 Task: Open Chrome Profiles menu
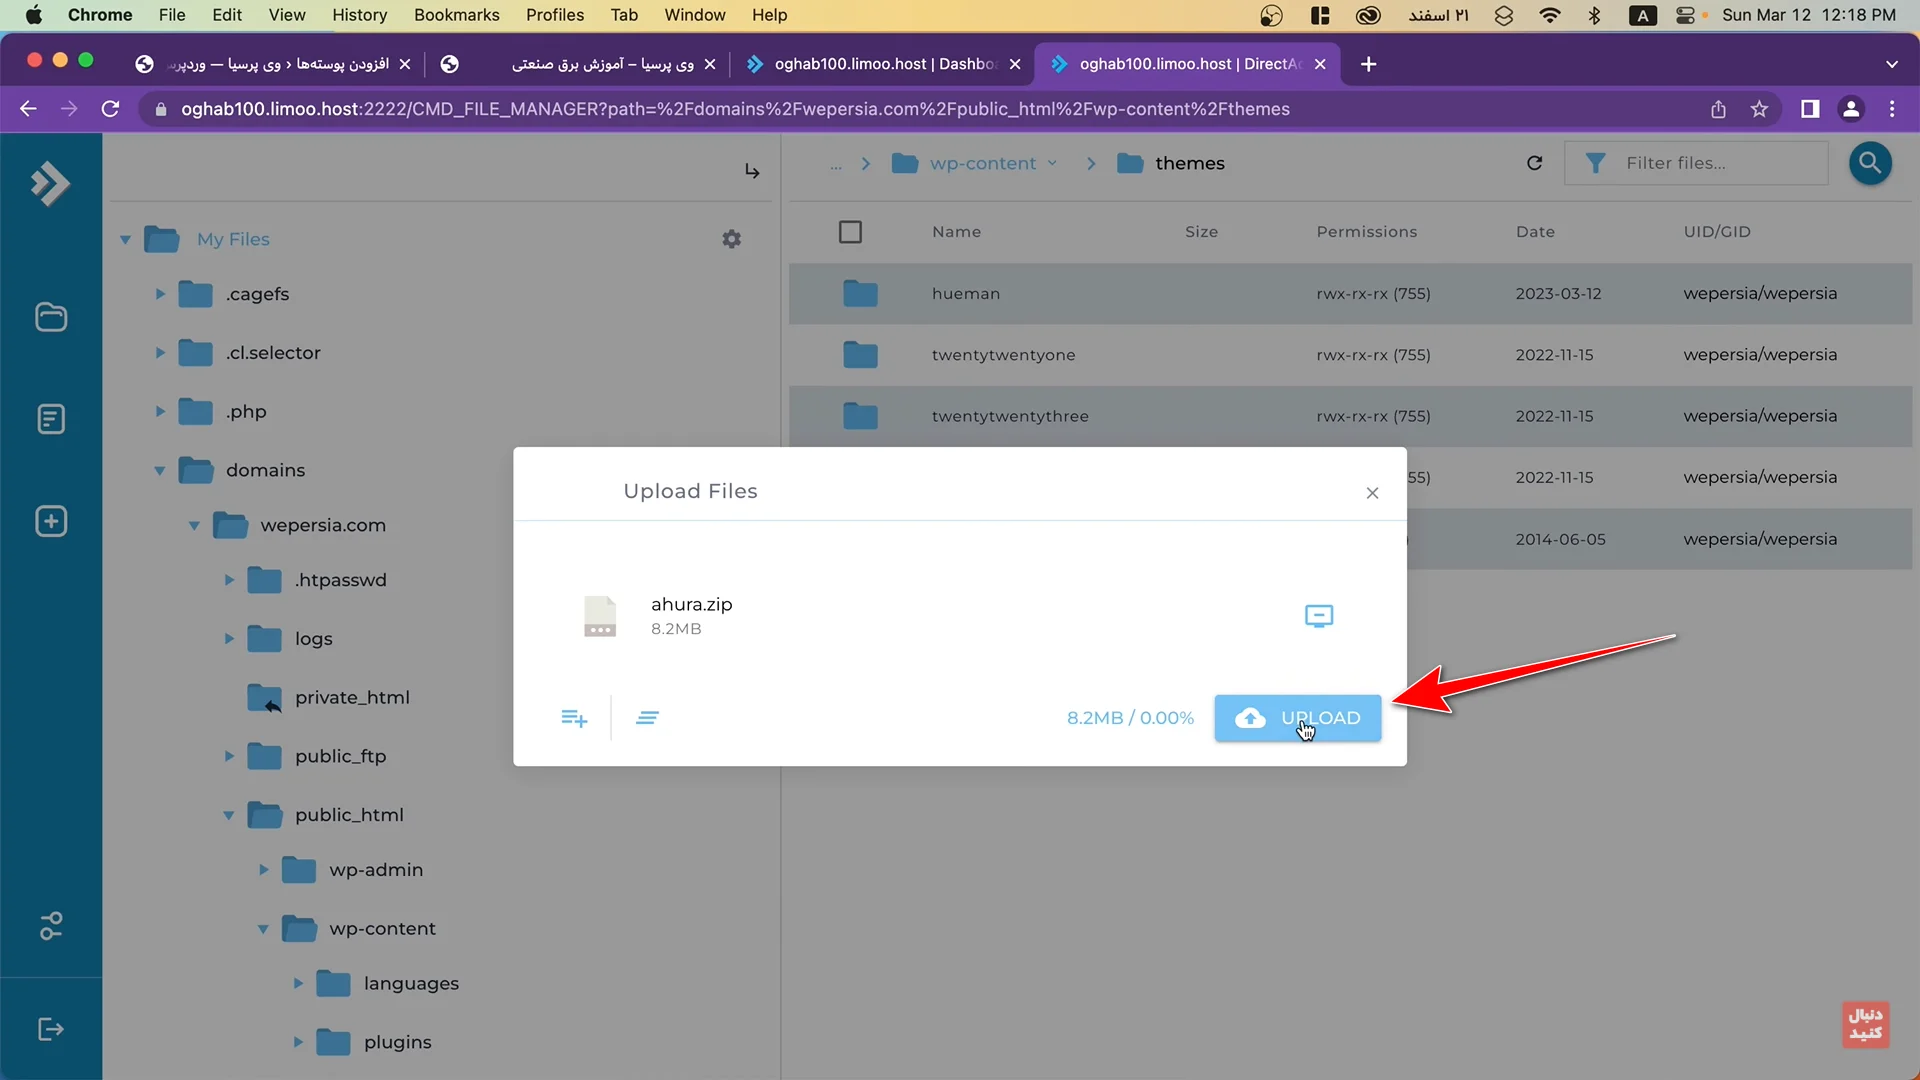tap(555, 15)
